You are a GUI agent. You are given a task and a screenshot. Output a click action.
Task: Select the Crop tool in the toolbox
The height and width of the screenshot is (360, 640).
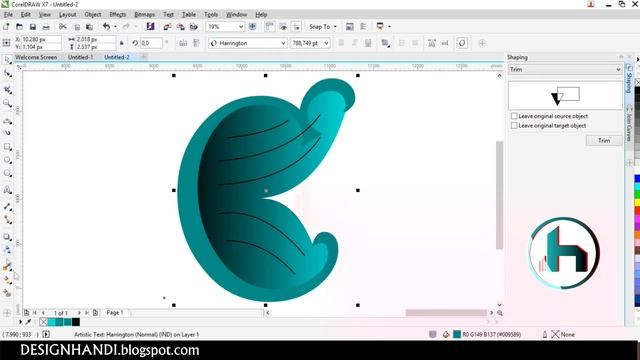pos(7,89)
